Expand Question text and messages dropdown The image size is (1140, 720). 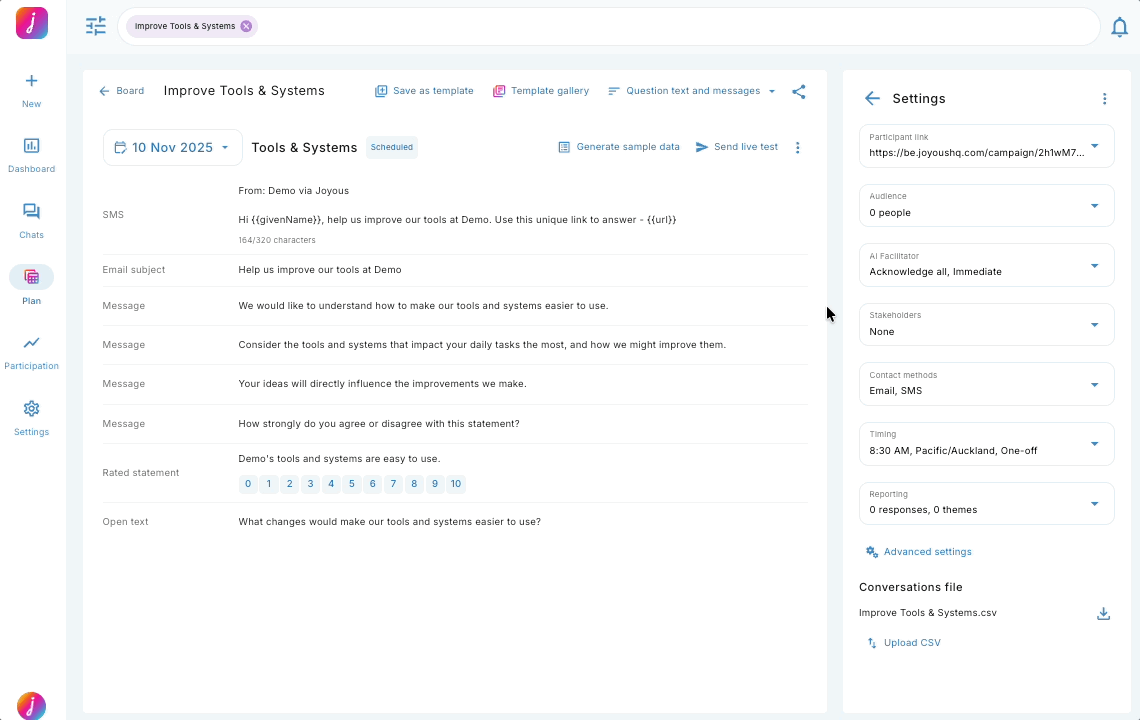(x=692, y=91)
